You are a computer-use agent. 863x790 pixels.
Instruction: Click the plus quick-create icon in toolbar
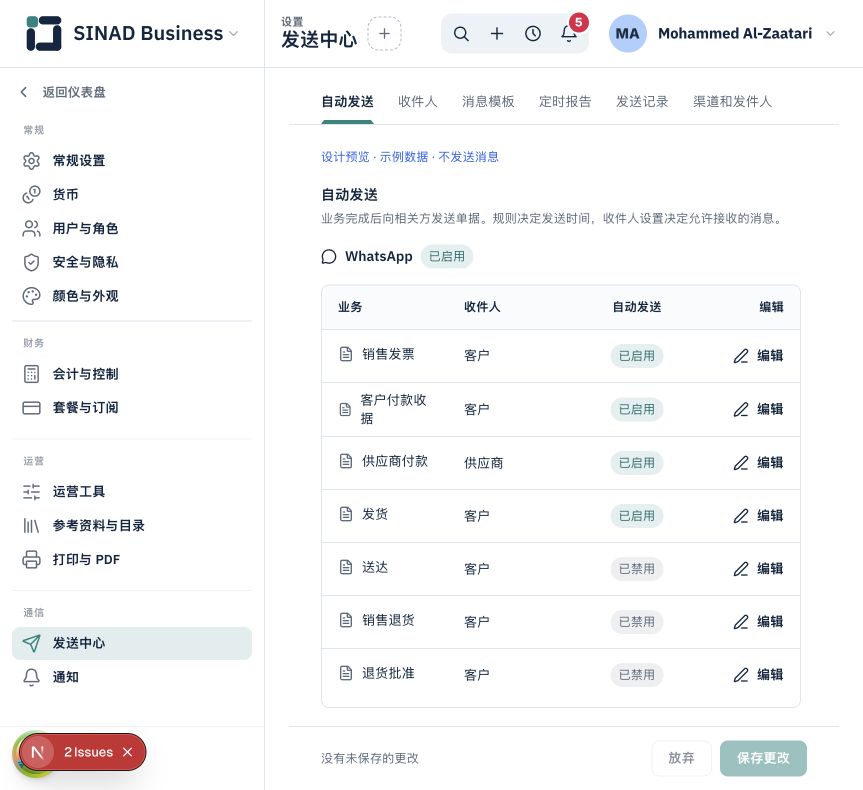(x=497, y=34)
